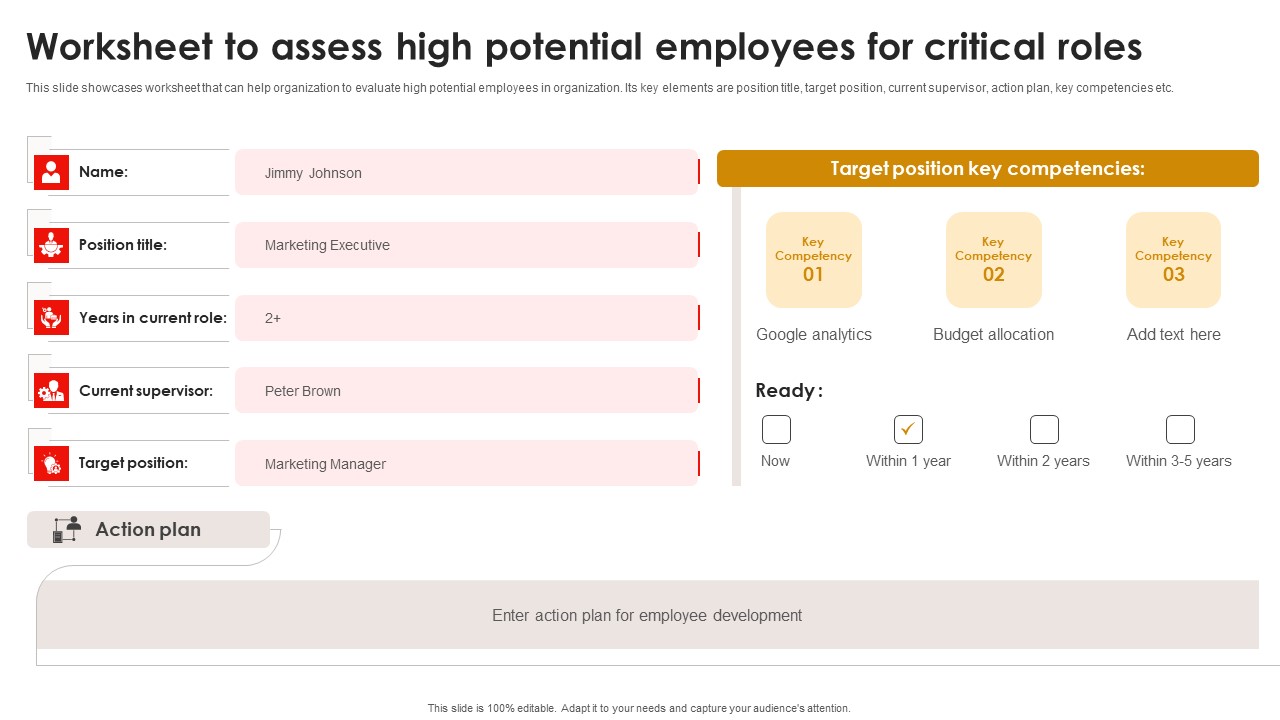The width and height of the screenshot is (1280, 720).
Task: Click the Key Competency 02 tile
Action: point(994,260)
